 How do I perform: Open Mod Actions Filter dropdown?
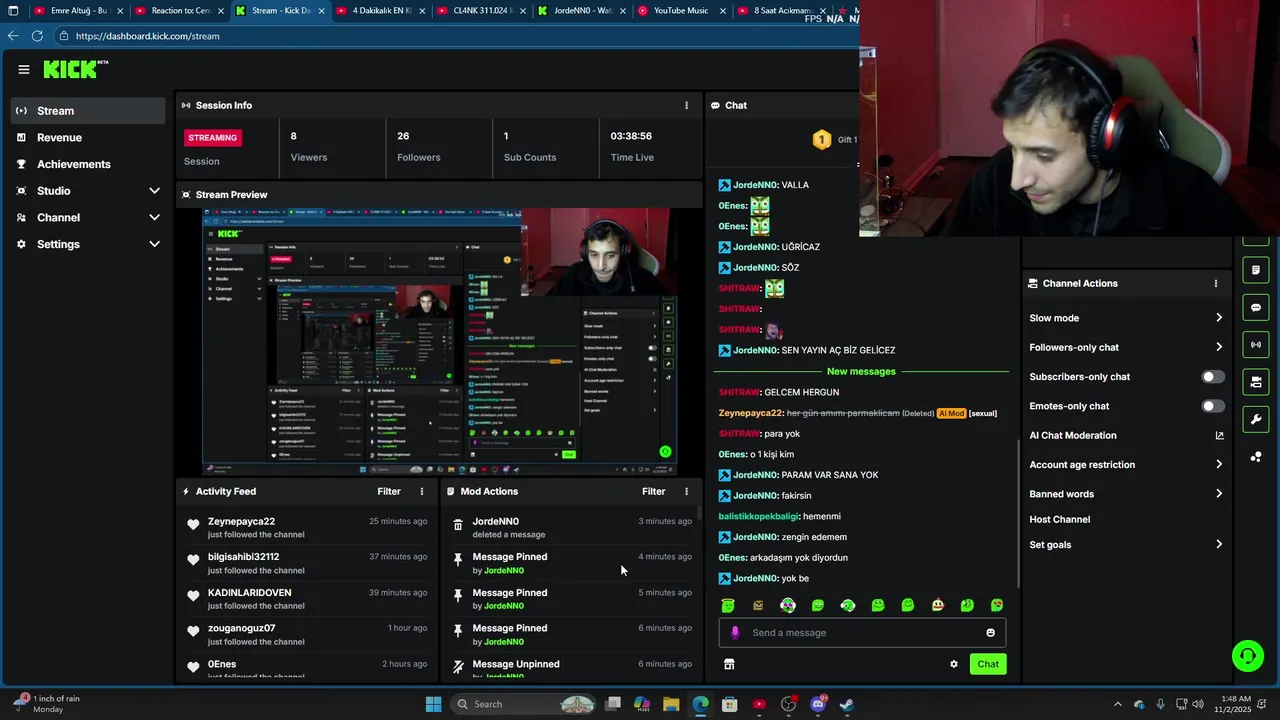tap(653, 491)
